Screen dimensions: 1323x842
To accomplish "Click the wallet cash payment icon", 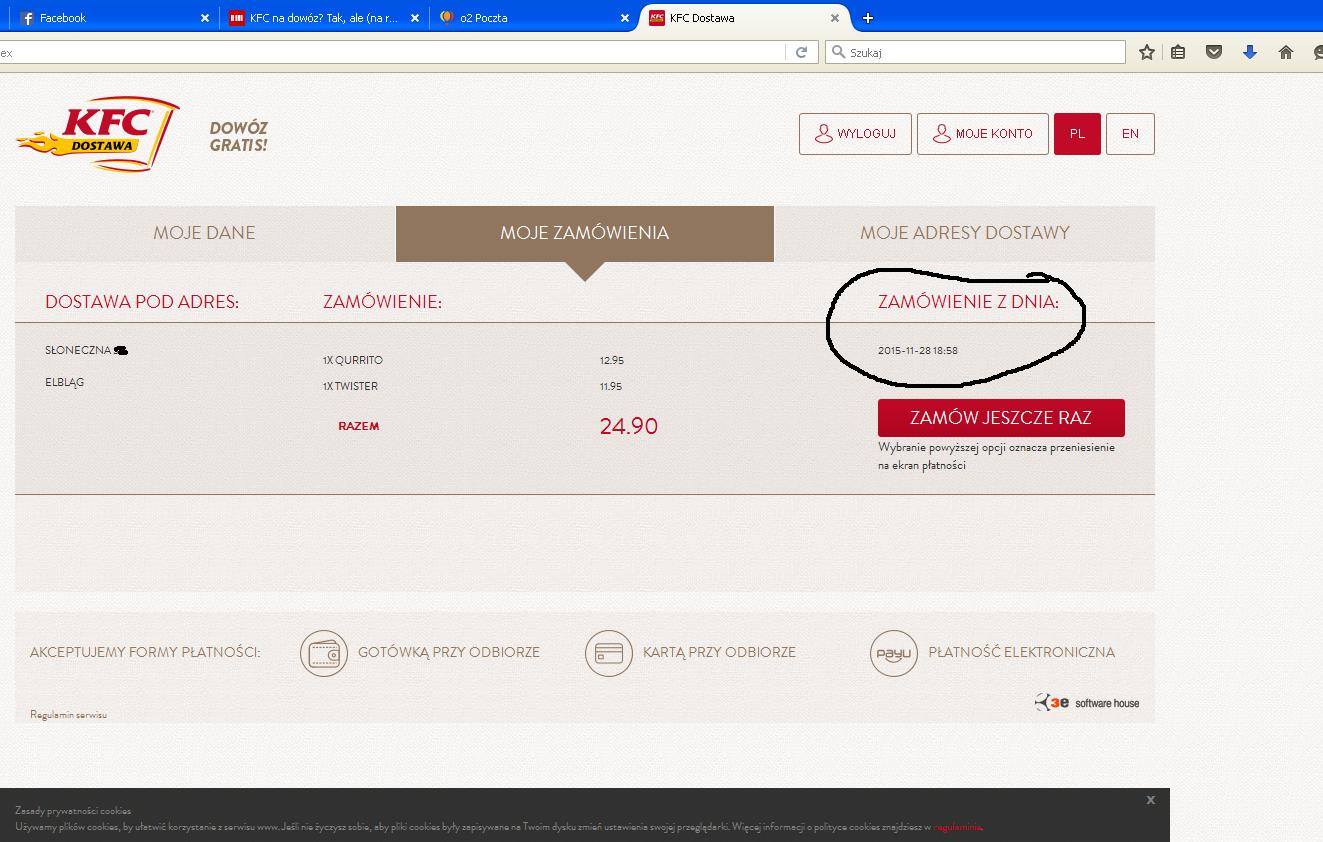I will coord(324,653).
